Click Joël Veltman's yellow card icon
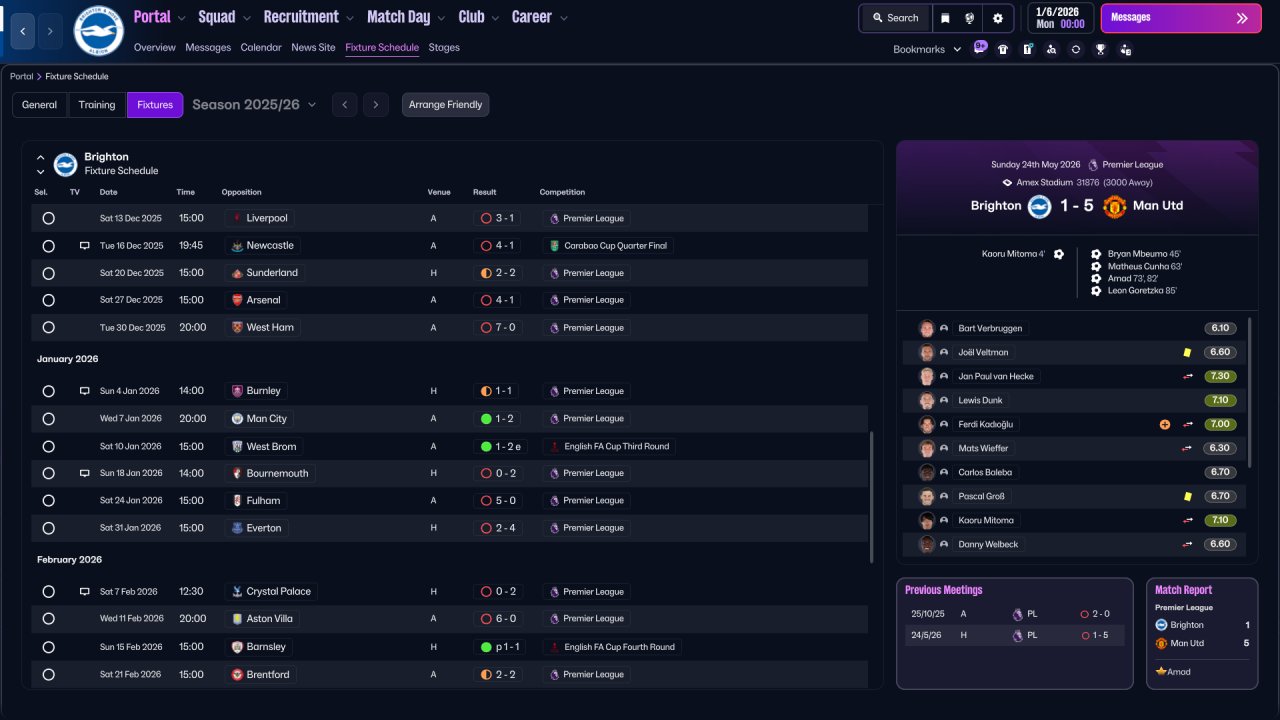The height and width of the screenshot is (720, 1280). click(1187, 352)
